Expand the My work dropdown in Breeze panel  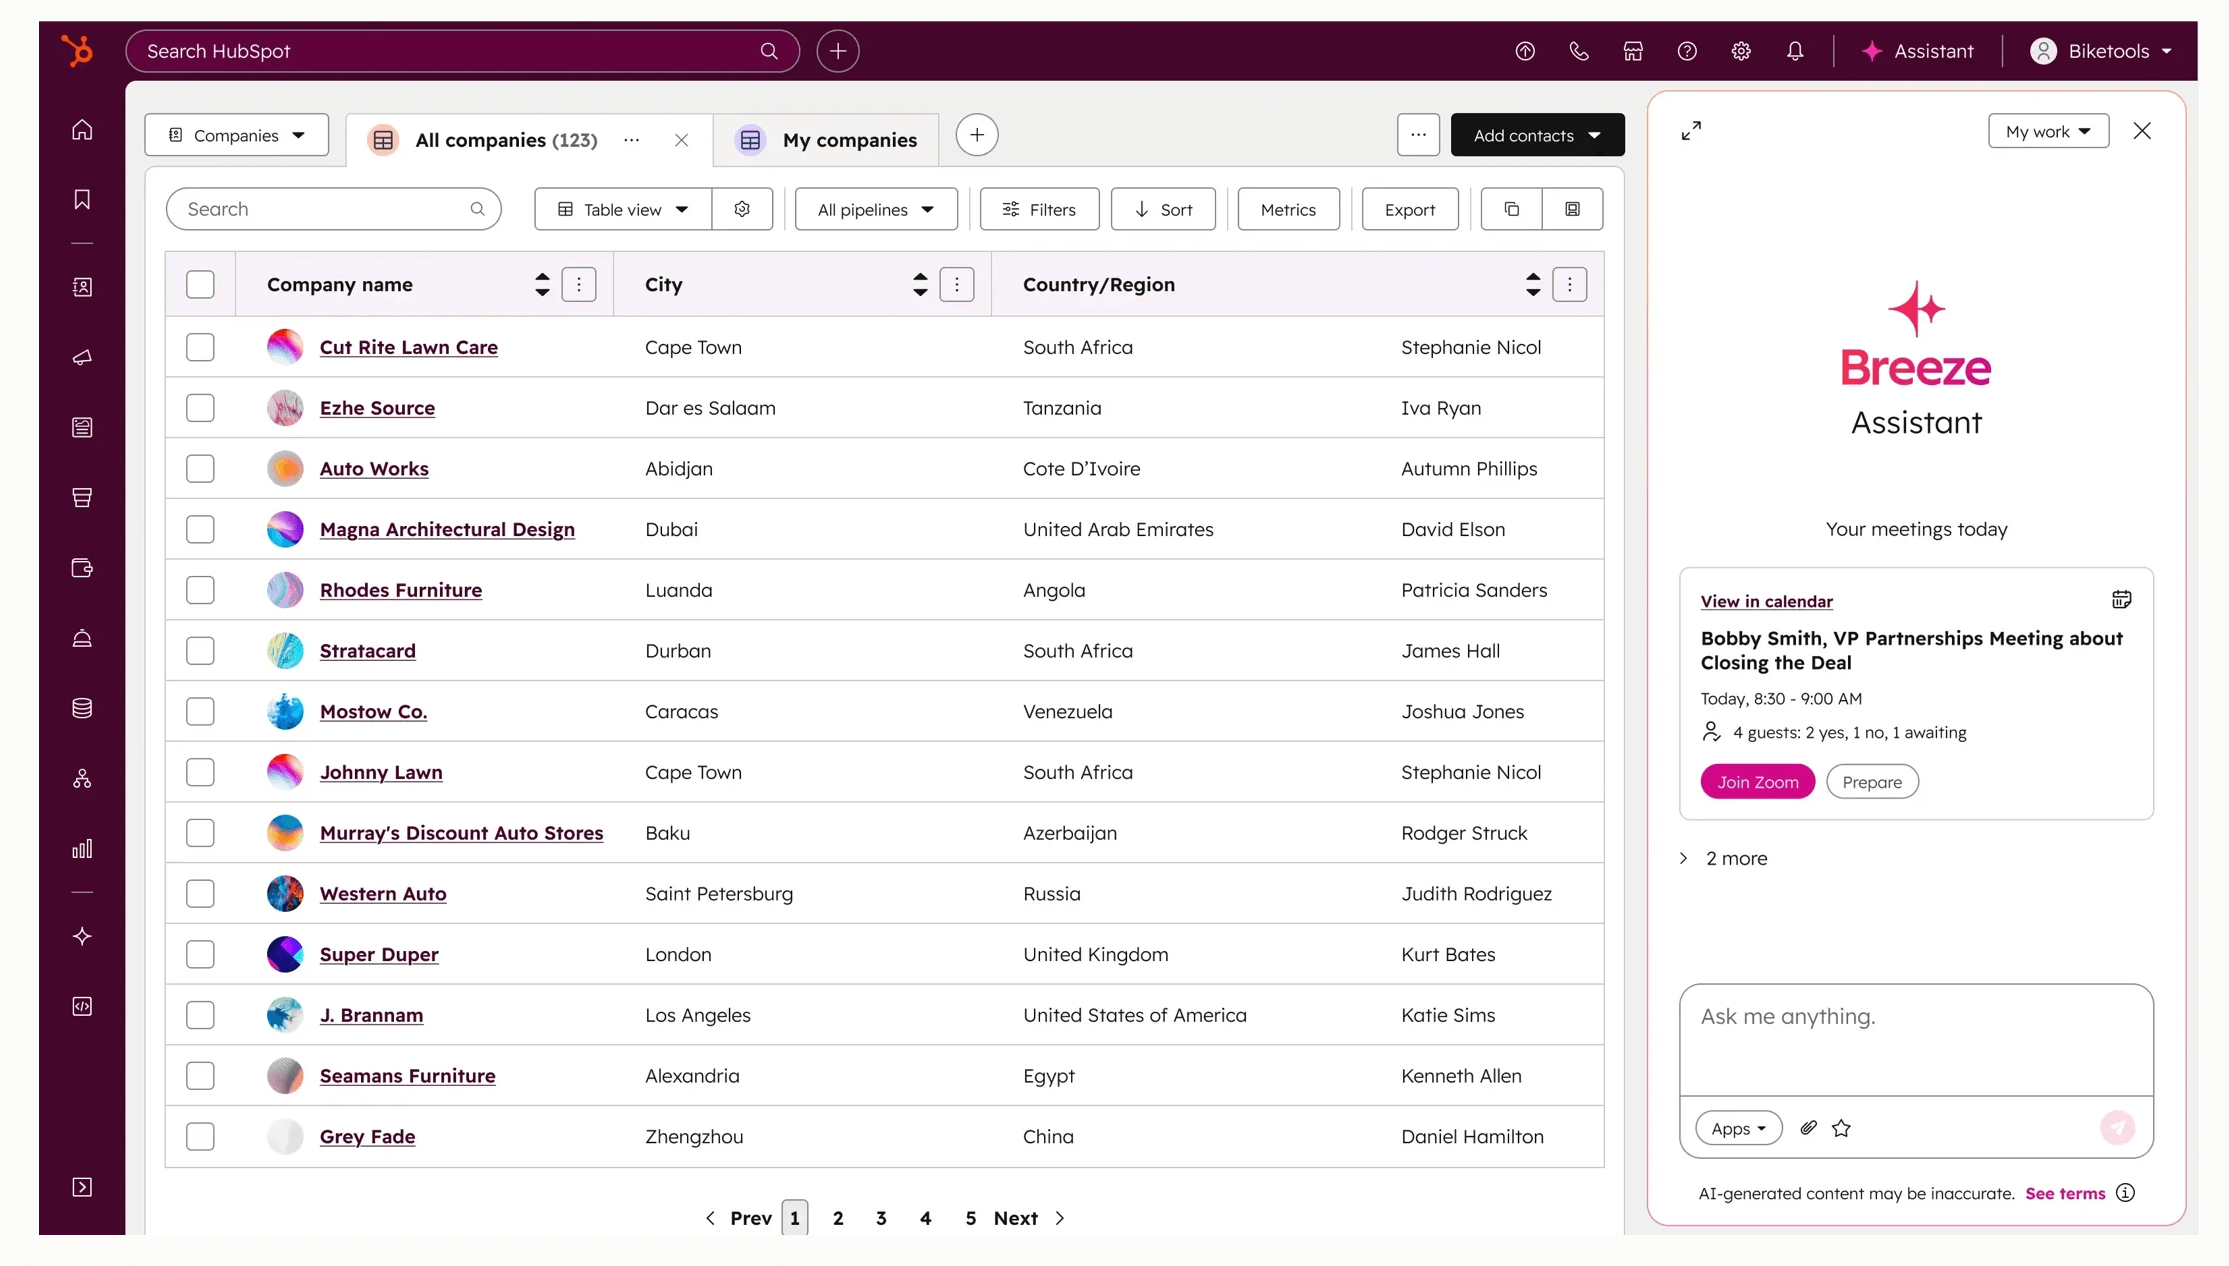(x=2048, y=131)
